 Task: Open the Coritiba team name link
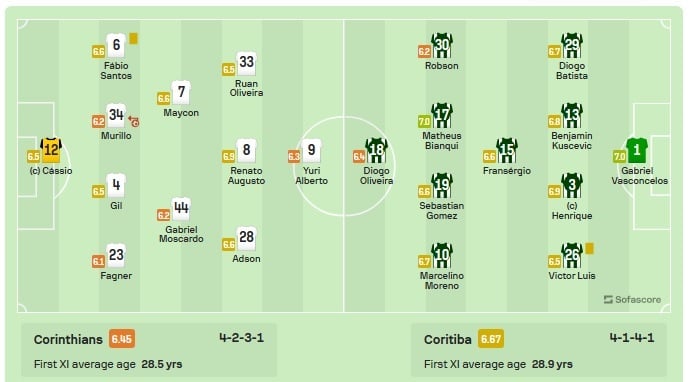click(x=448, y=339)
